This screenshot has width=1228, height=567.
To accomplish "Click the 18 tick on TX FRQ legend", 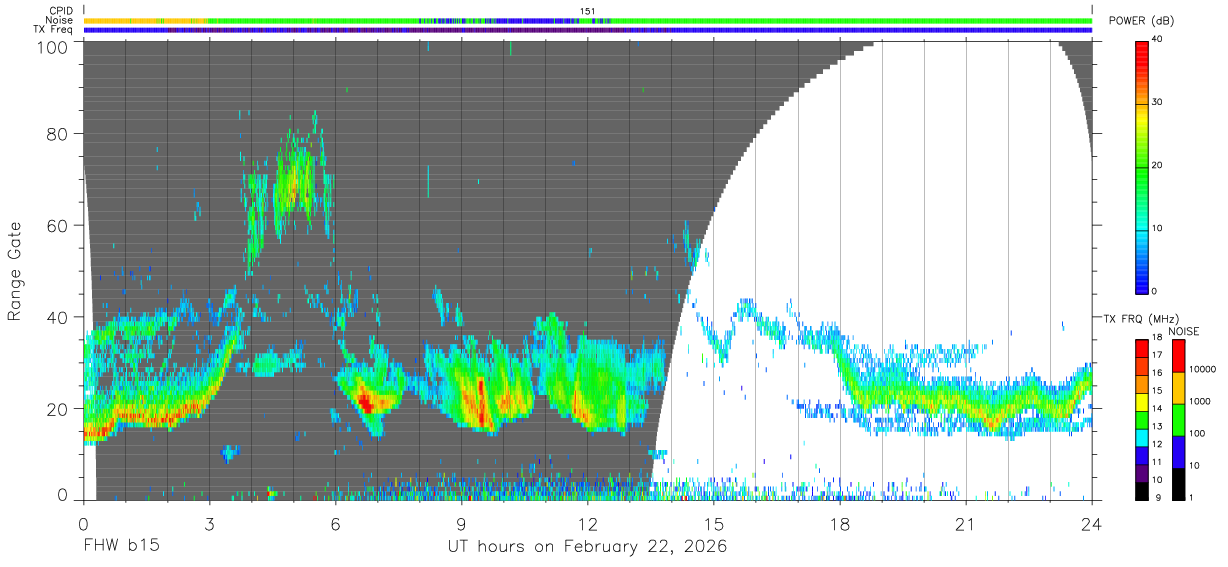I will [x=1157, y=337].
